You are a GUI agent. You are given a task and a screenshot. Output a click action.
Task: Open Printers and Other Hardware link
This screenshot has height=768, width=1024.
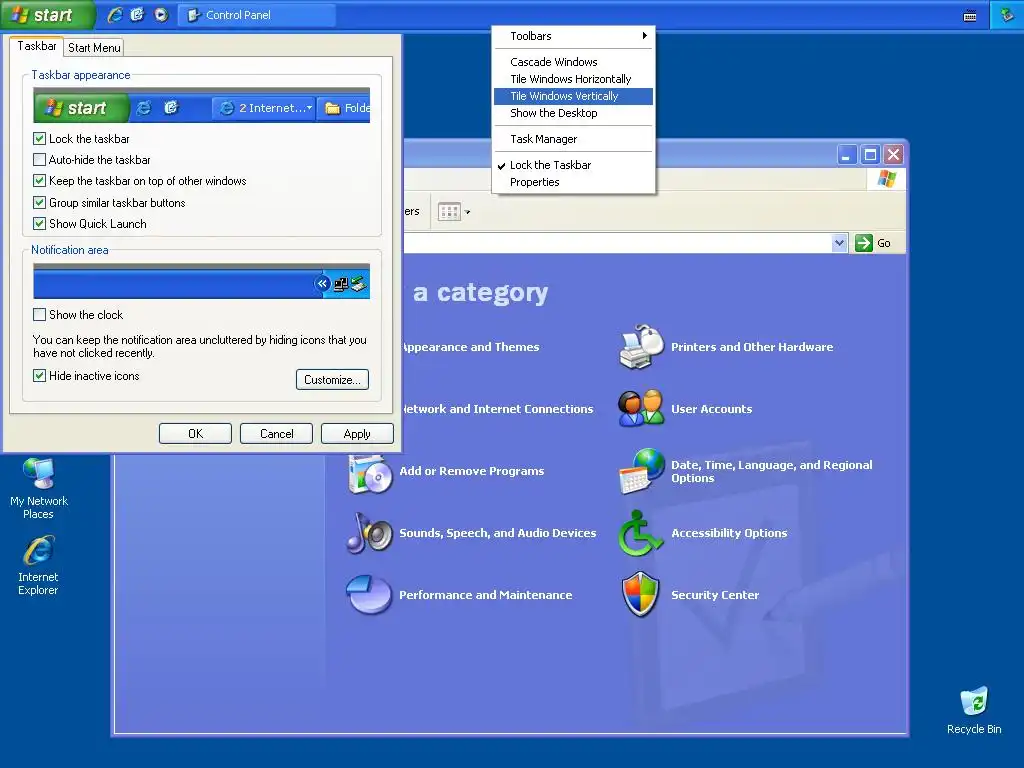pos(752,347)
